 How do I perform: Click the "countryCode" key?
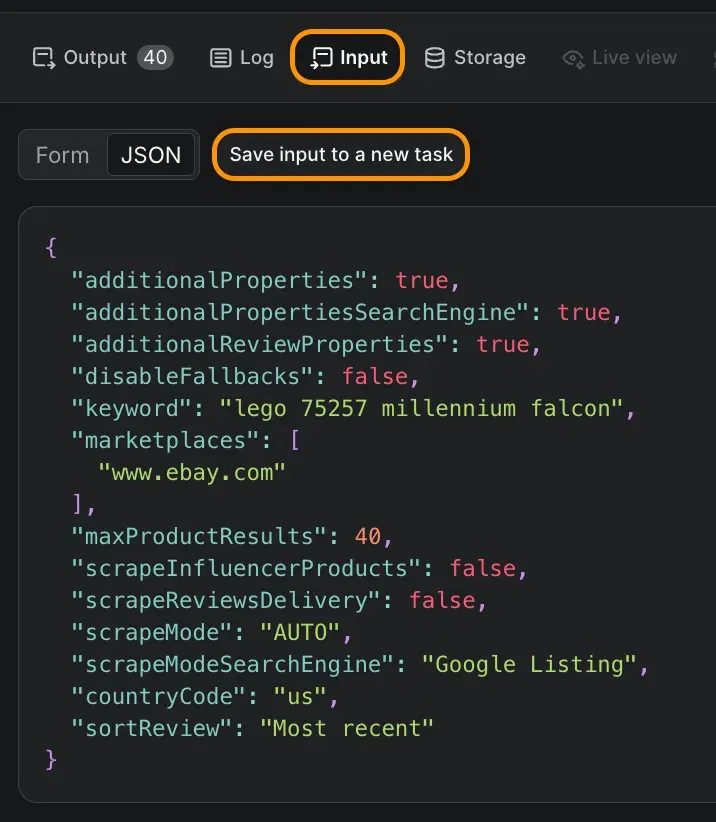(x=158, y=697)
